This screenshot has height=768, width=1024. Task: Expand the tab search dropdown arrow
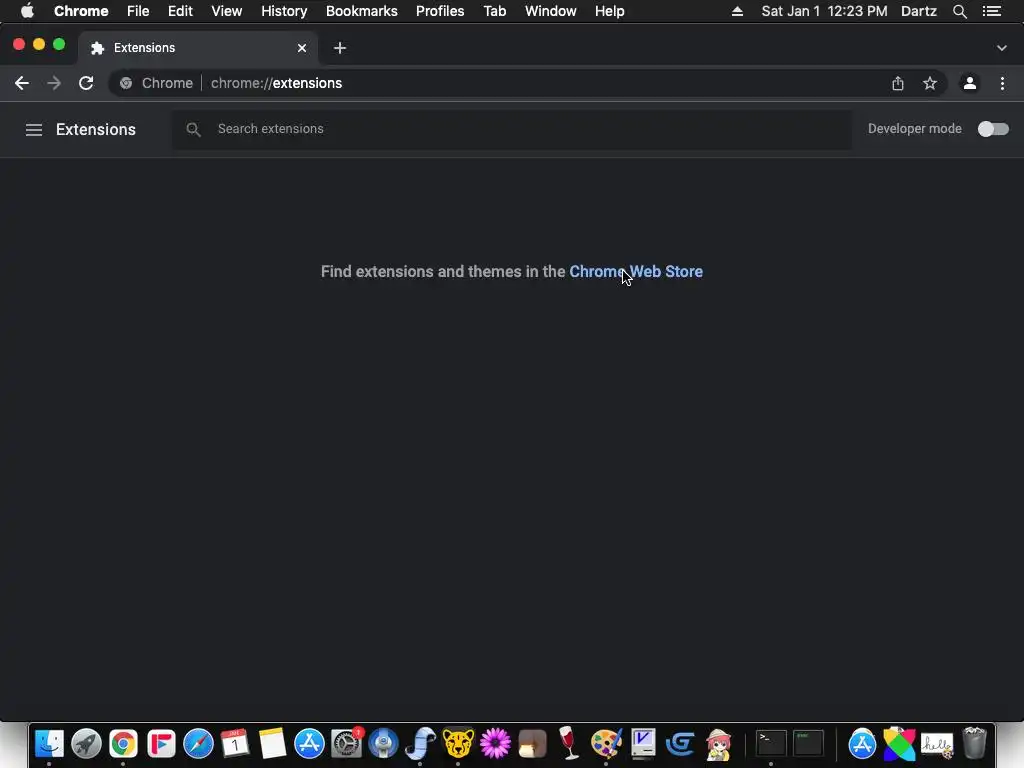1002,48
